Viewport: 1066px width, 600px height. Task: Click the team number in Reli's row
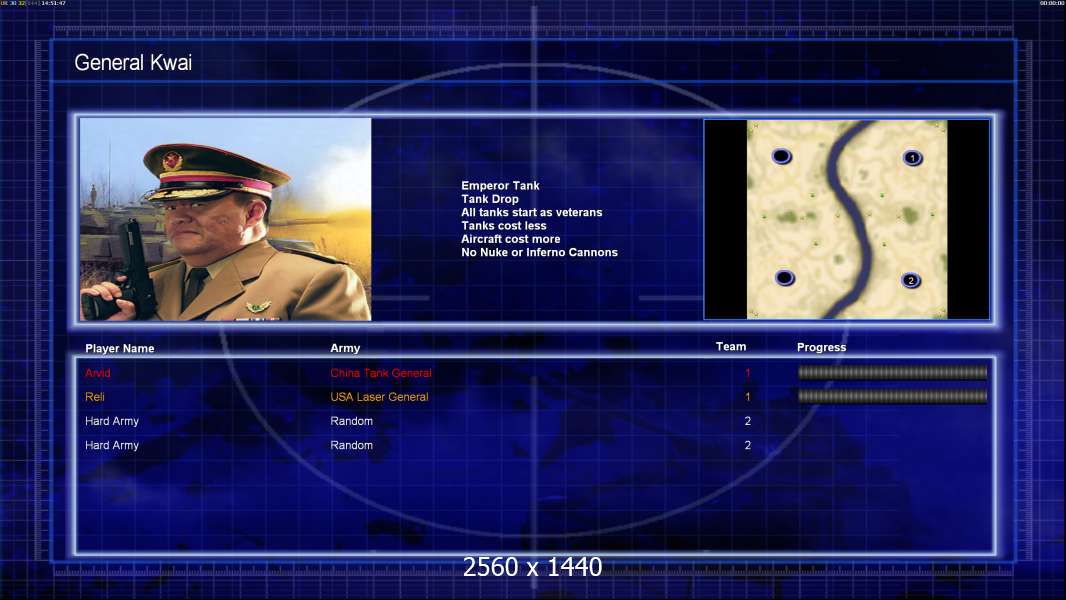(x=748, y=397)
